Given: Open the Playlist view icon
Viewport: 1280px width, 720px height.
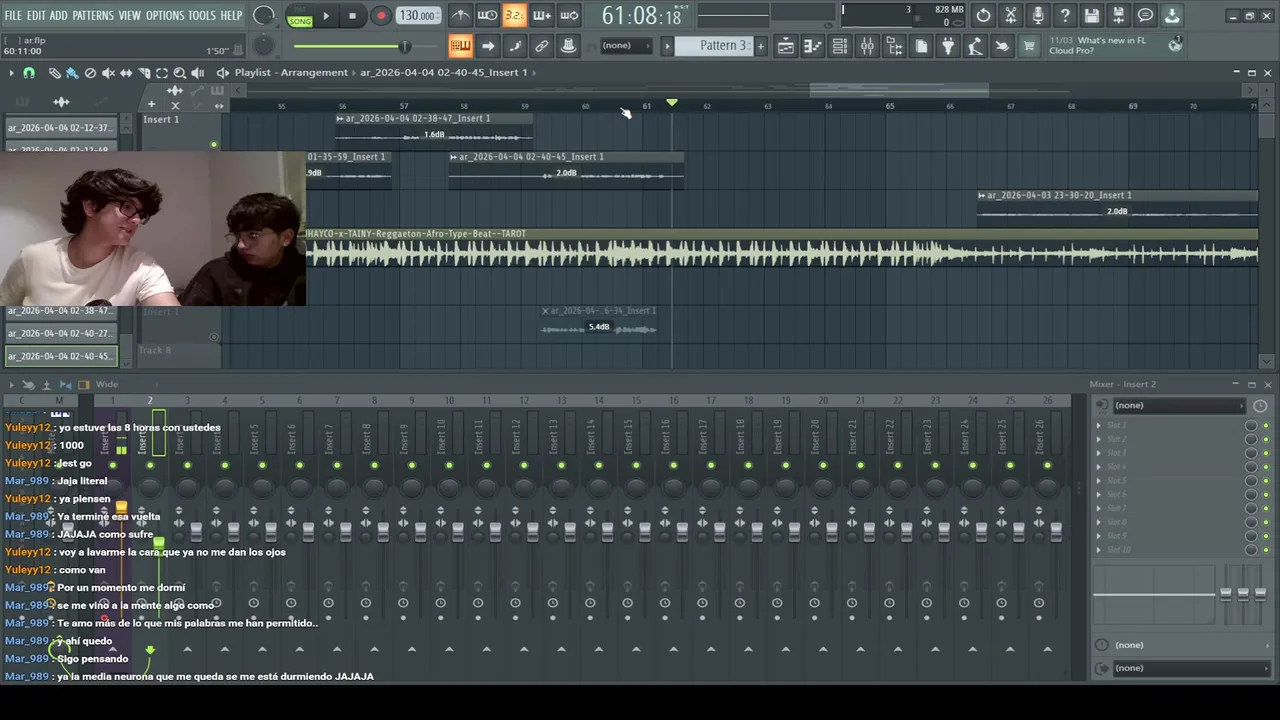Looking at the screenshot, I should [x=786, y=46].
